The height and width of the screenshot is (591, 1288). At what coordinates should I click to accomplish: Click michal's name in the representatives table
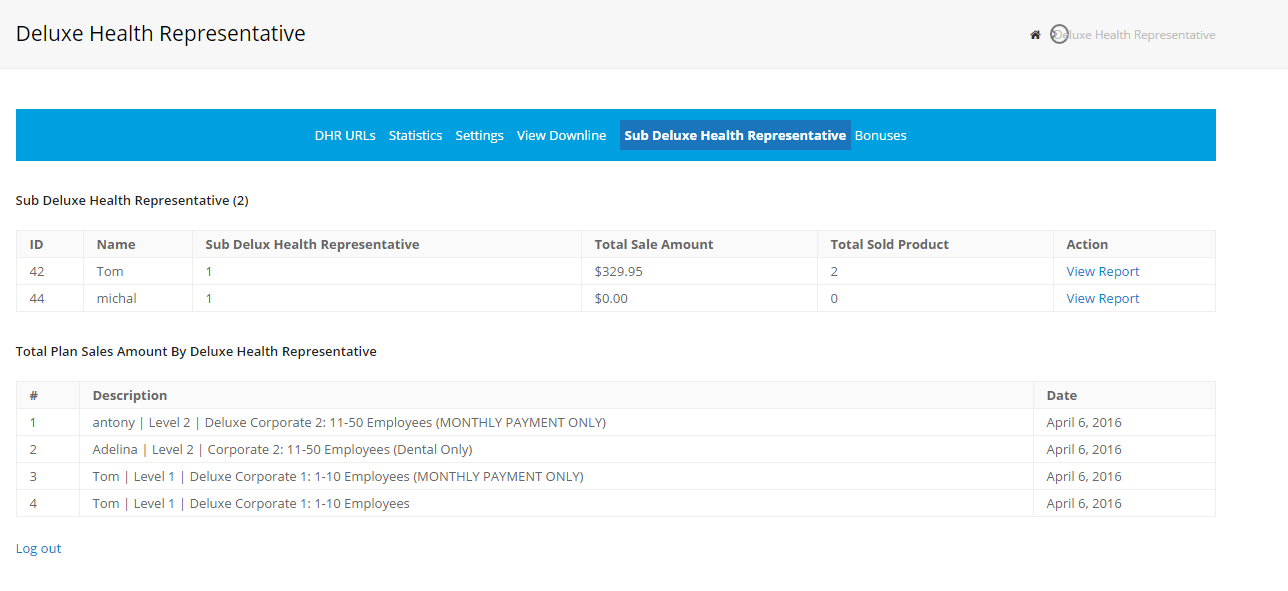tap(116, 299)
